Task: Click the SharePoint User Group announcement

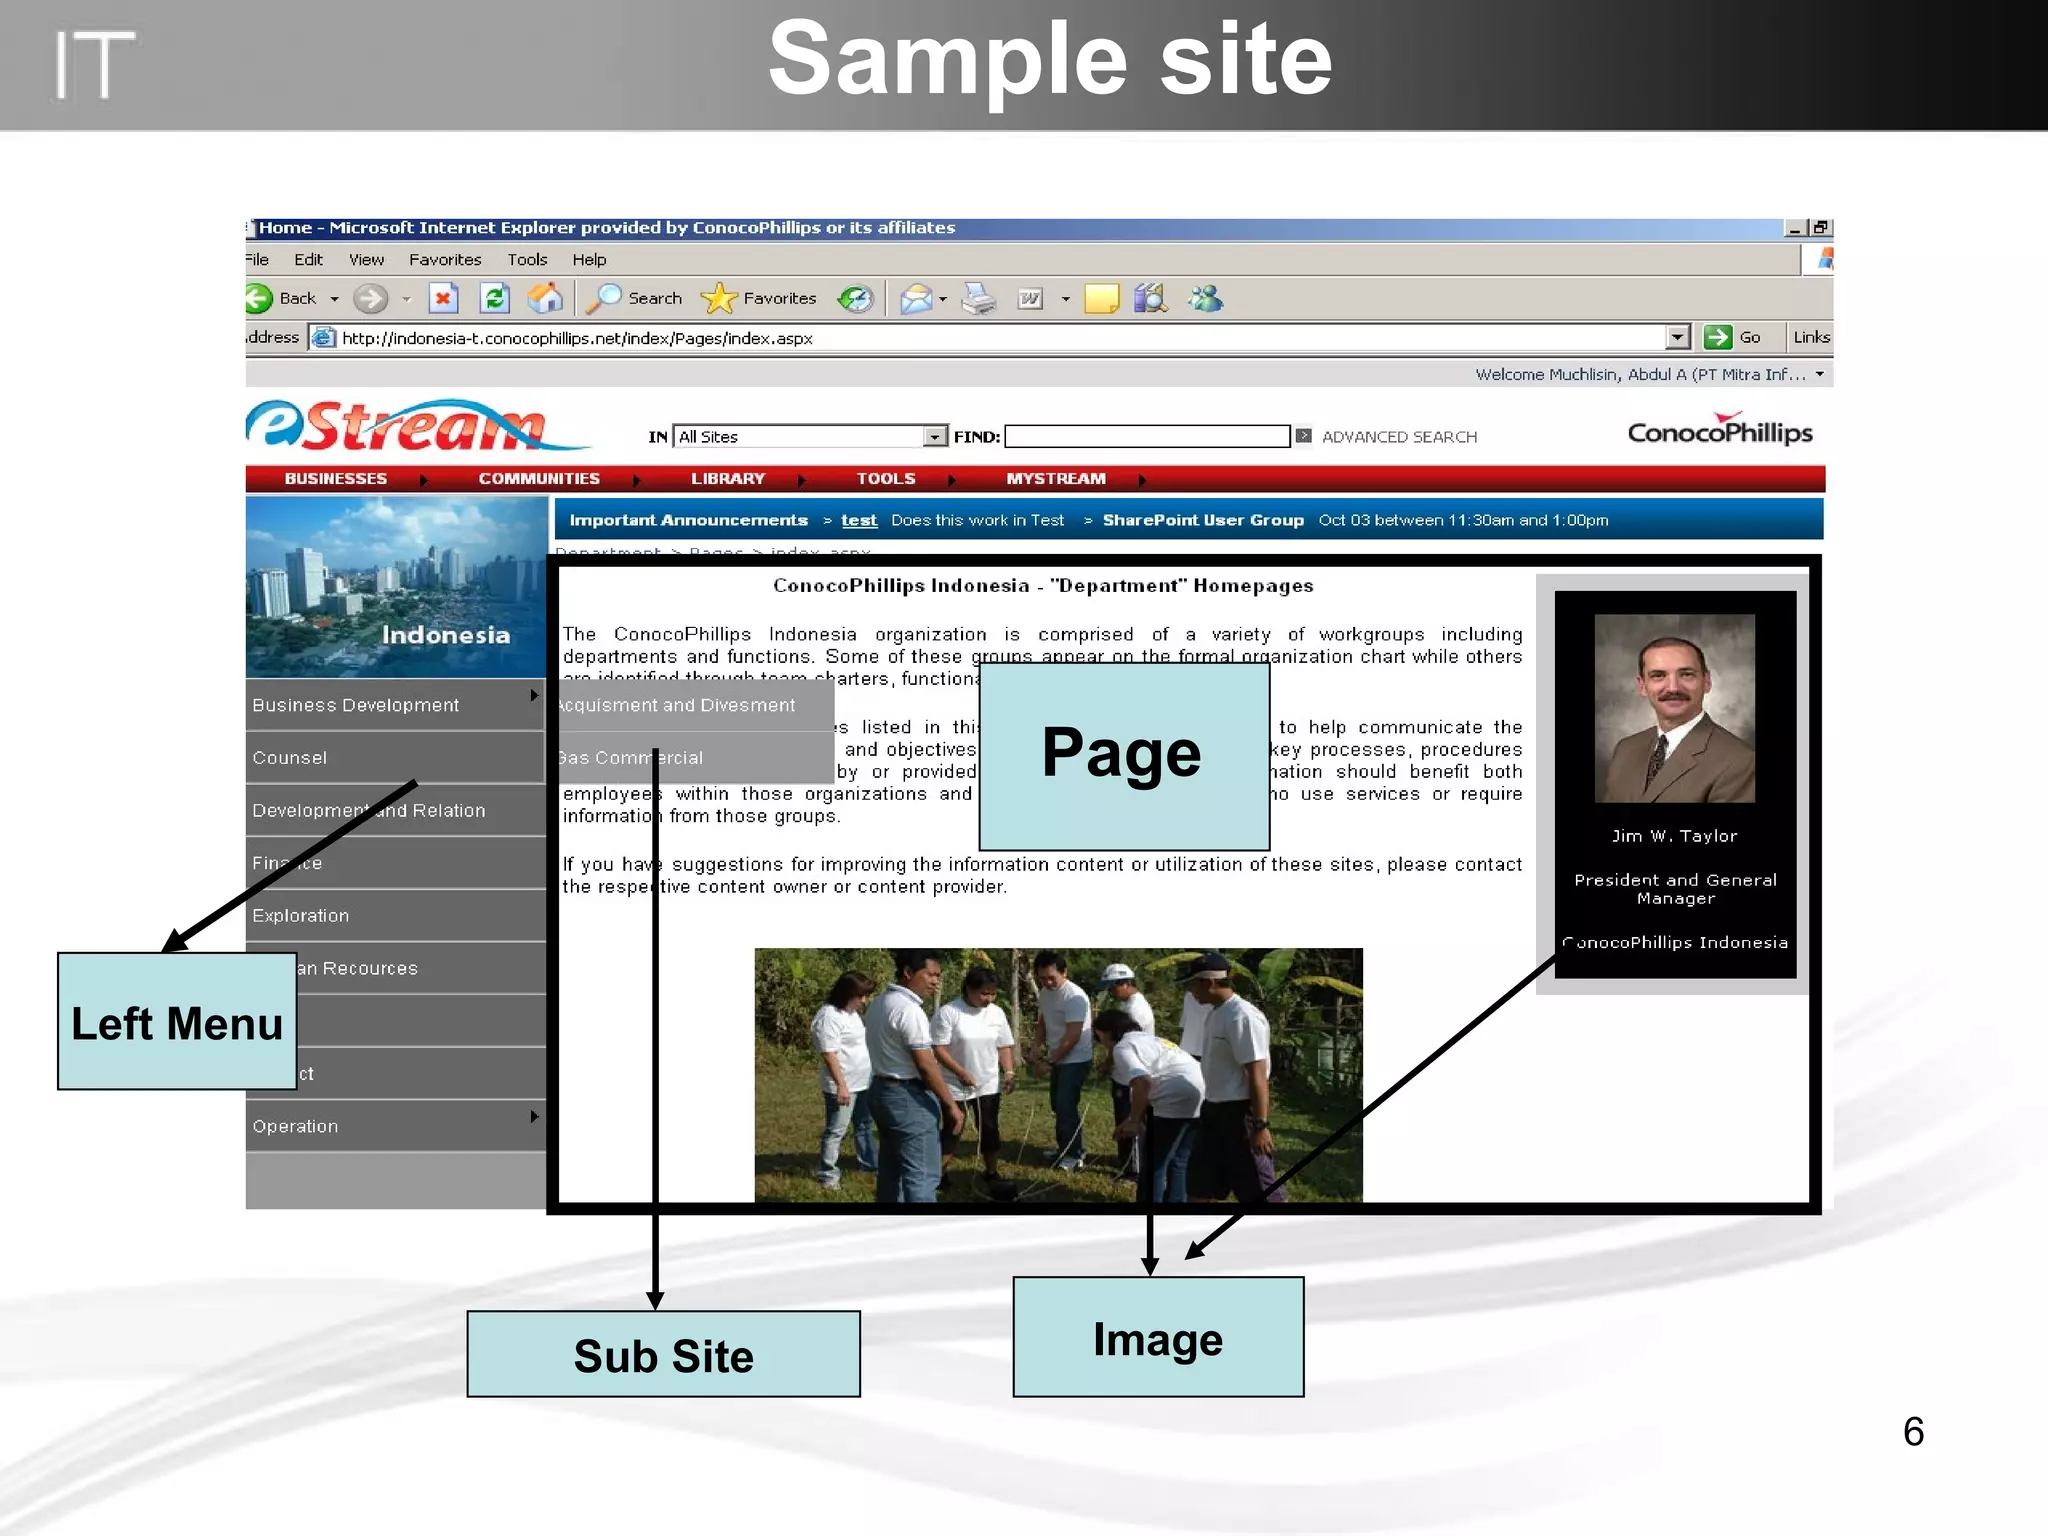Action: click(x=1203, y=520)
